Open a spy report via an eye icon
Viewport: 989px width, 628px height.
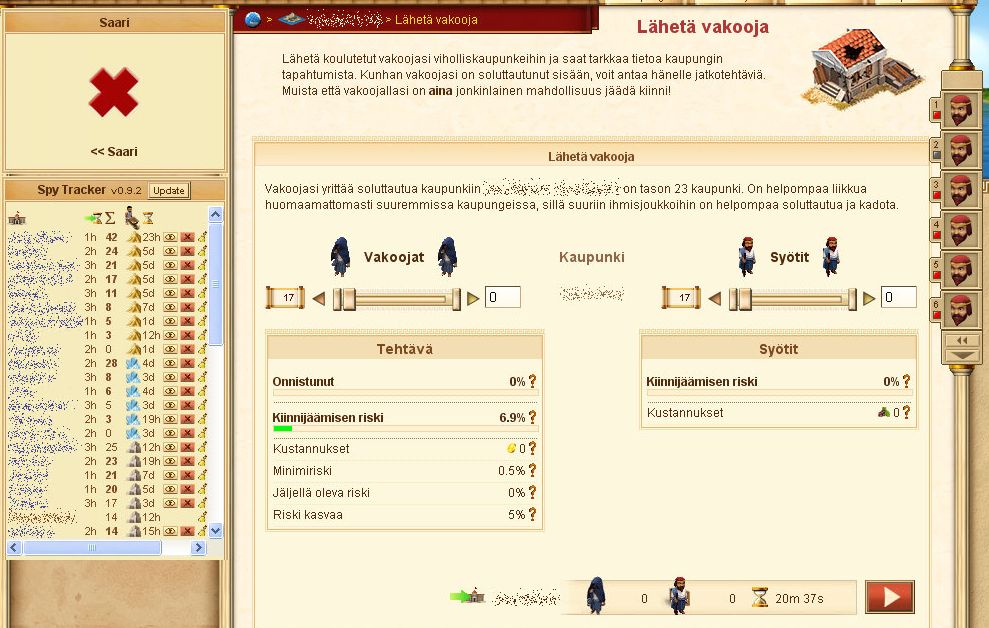(170, 237)
